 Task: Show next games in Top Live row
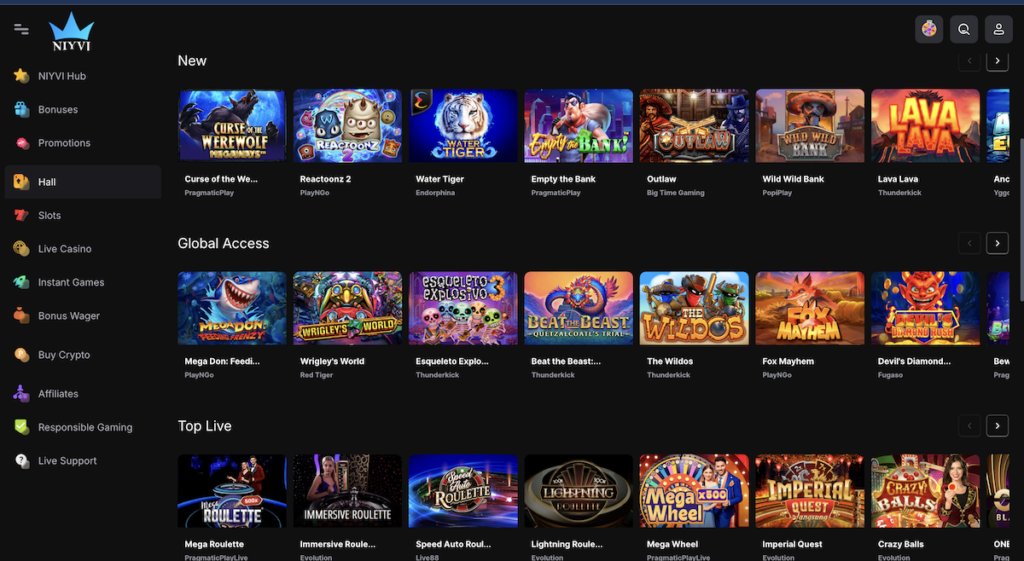[997, 426]
